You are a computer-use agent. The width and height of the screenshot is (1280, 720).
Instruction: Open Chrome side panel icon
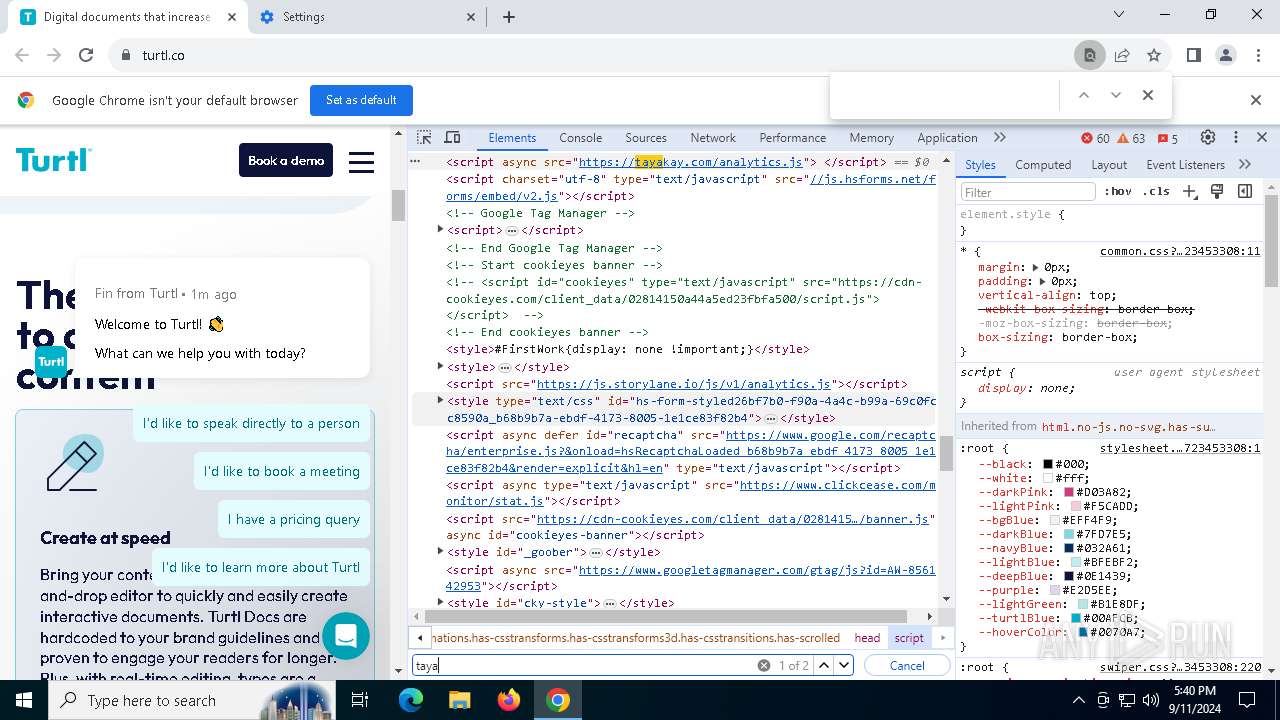[1193, 55]
